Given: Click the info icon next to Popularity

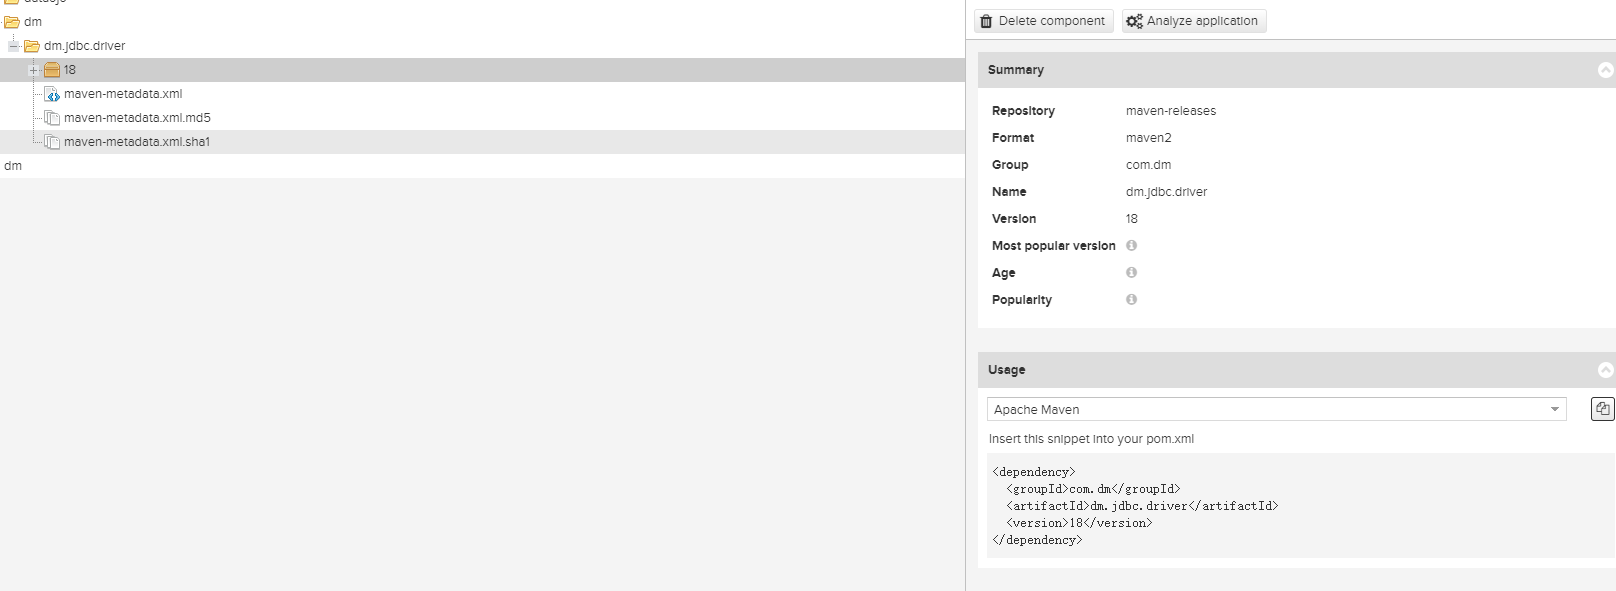Looking at the screenshot, I should [x=1131, y=299].
